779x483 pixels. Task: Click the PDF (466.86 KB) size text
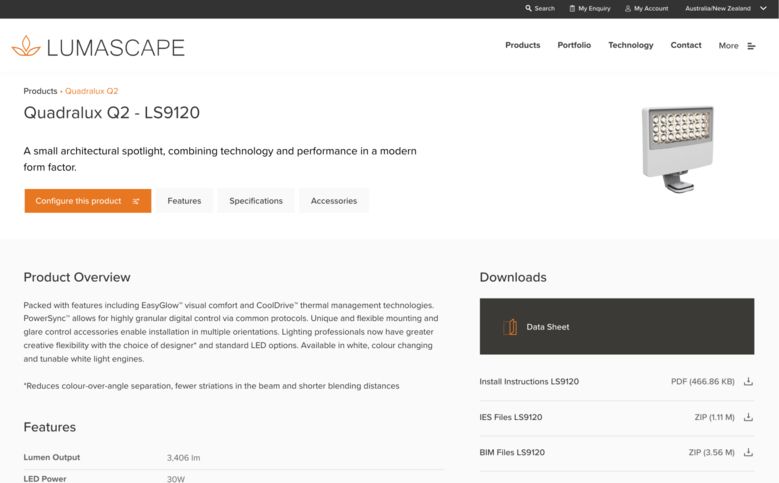click(702, 382)
